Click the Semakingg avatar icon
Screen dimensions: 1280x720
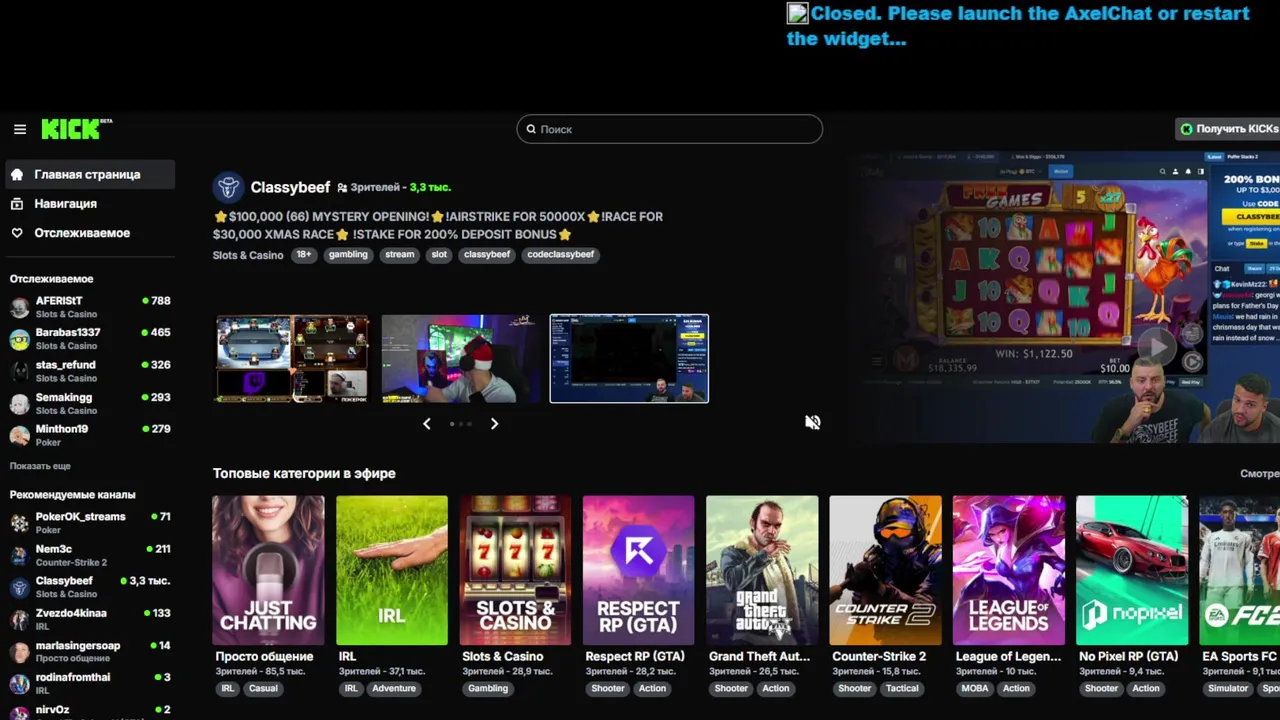click(x=20, y=403)
